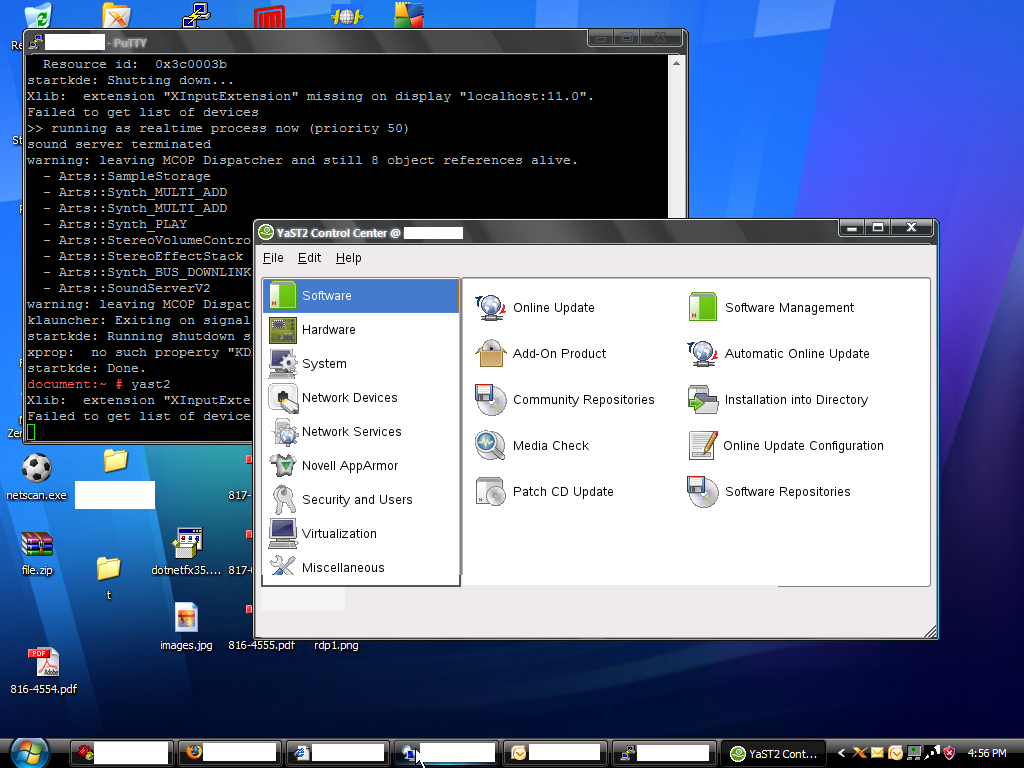Start the Media Check module
Image resolution: width=1024 pixels, height=768 pixels.
pyautogui.click(x=532, y=445)
